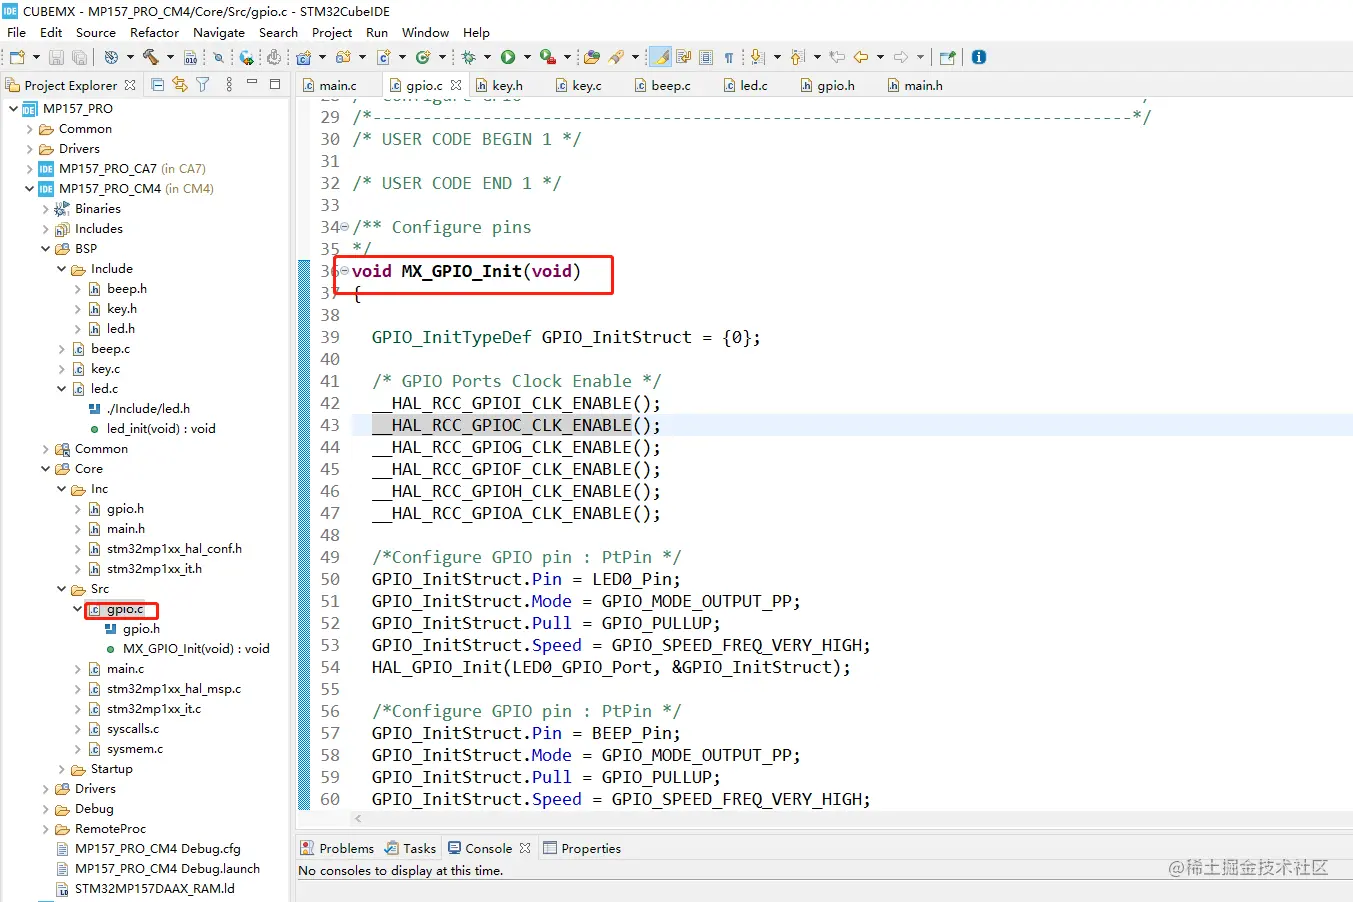
Task: Click the green Run button icon
Action: click(x=508, y=58)
